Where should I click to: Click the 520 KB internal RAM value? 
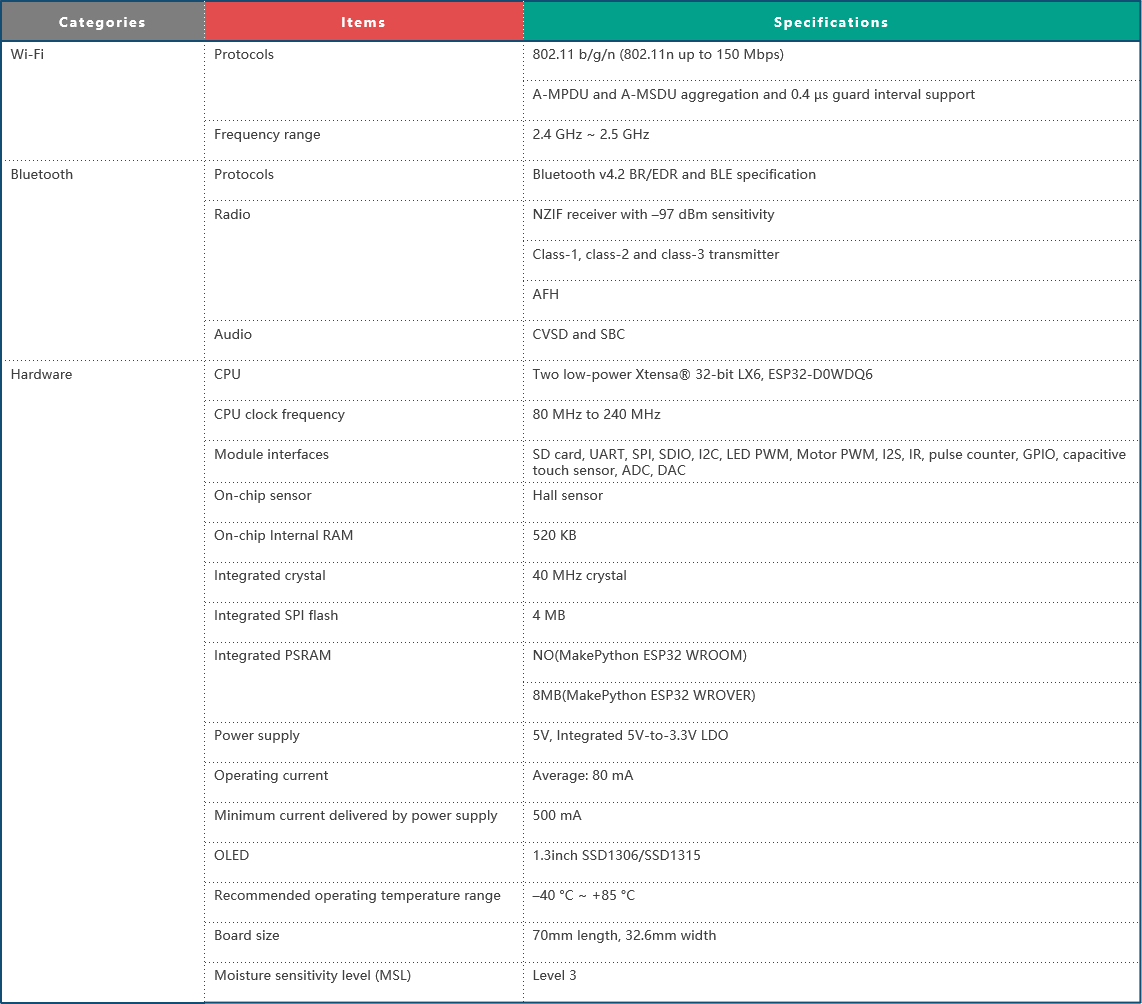(554, 536)
